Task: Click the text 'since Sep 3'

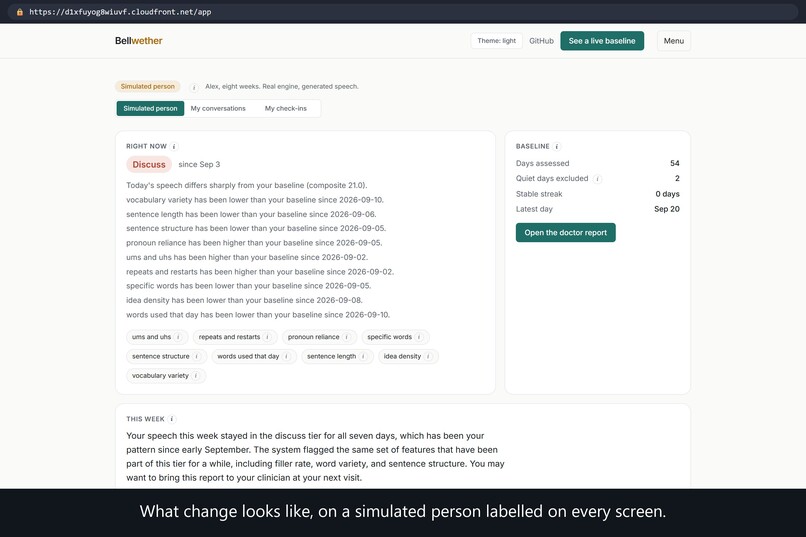Action: pos(199,164)
